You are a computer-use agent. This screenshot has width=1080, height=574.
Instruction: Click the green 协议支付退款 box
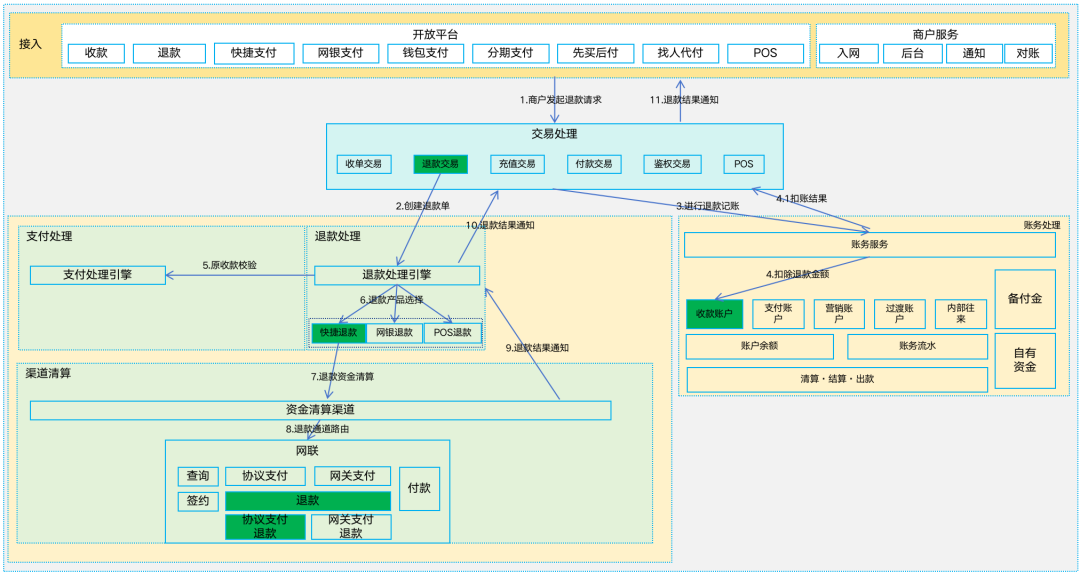pyautogui.click(x=265, y=527)
